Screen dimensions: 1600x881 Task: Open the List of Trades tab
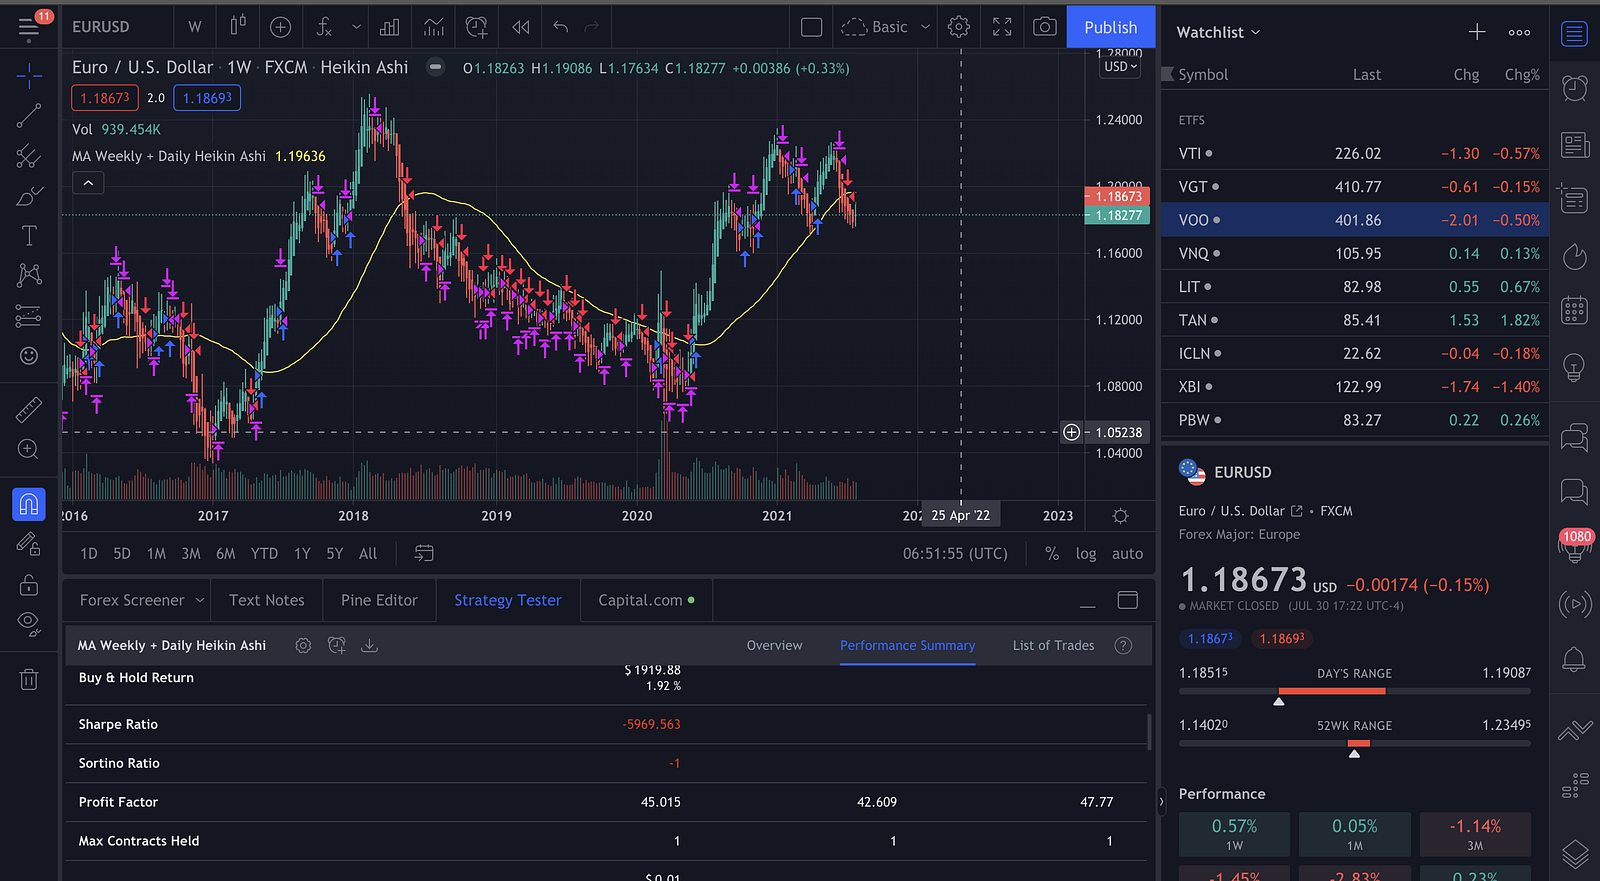[1053, 645]
